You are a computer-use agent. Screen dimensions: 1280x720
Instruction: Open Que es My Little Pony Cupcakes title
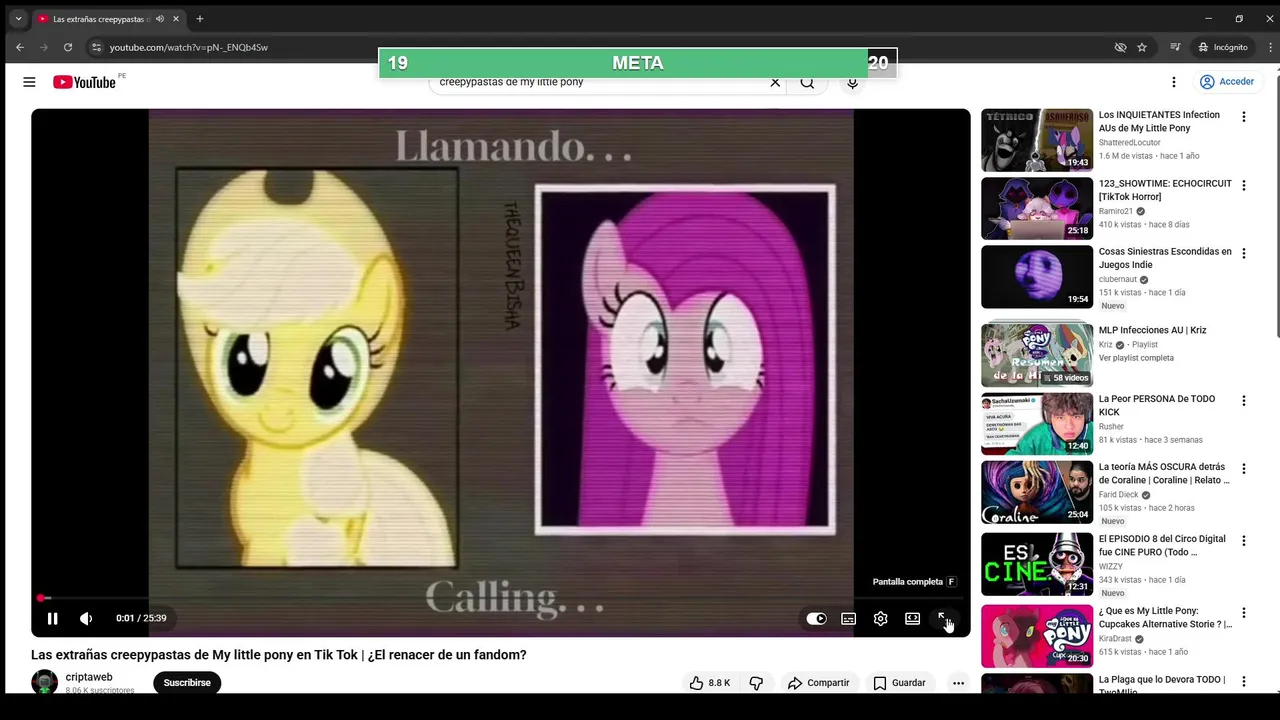(x=1165, y=617)
